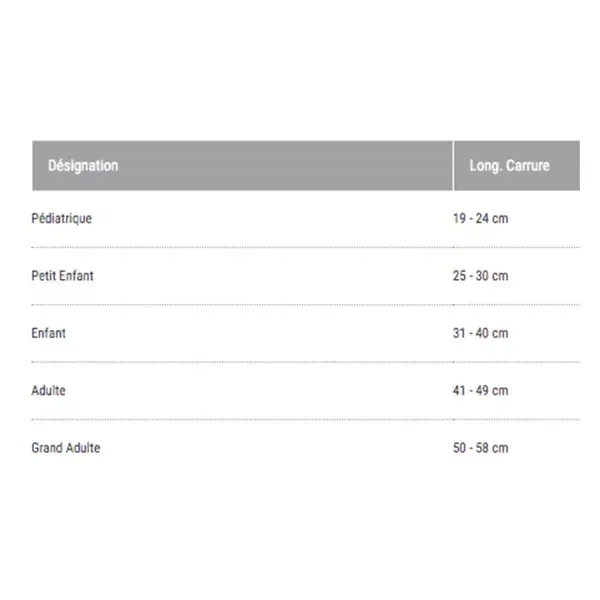Click the Long. Carrure column header
Screen dimensions: 600x600
coord(509,166)
